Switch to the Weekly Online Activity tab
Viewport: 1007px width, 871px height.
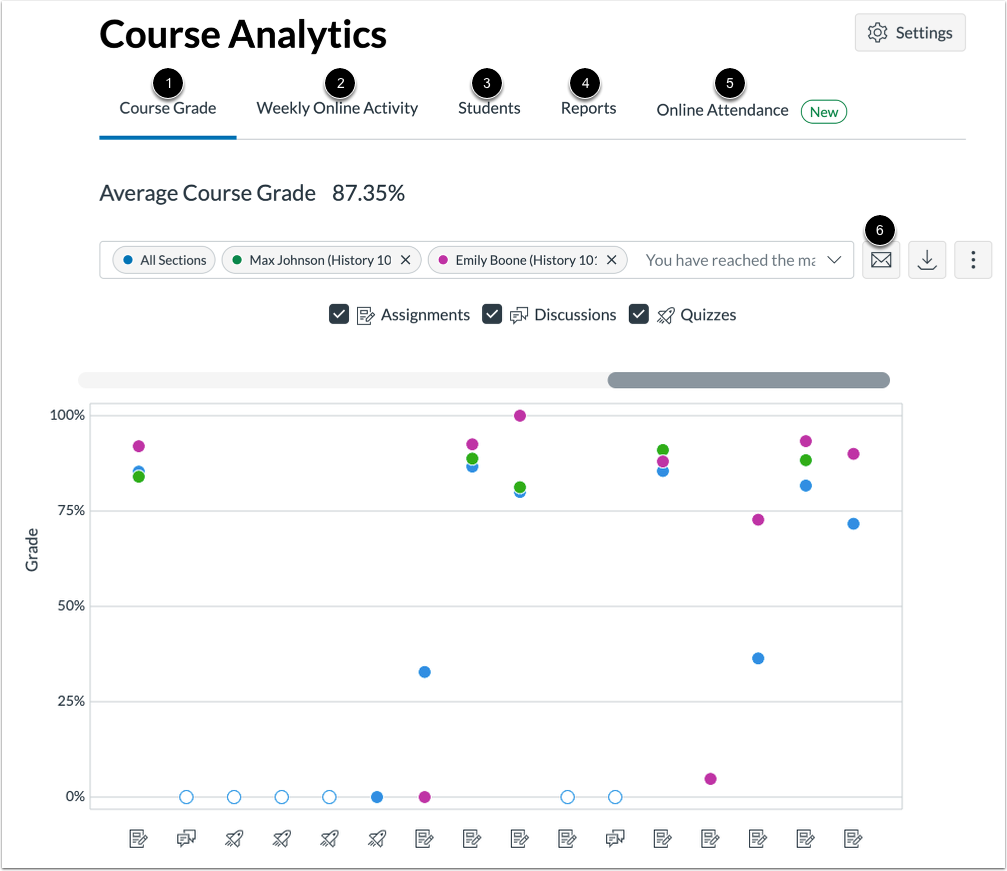click(336, 107)
